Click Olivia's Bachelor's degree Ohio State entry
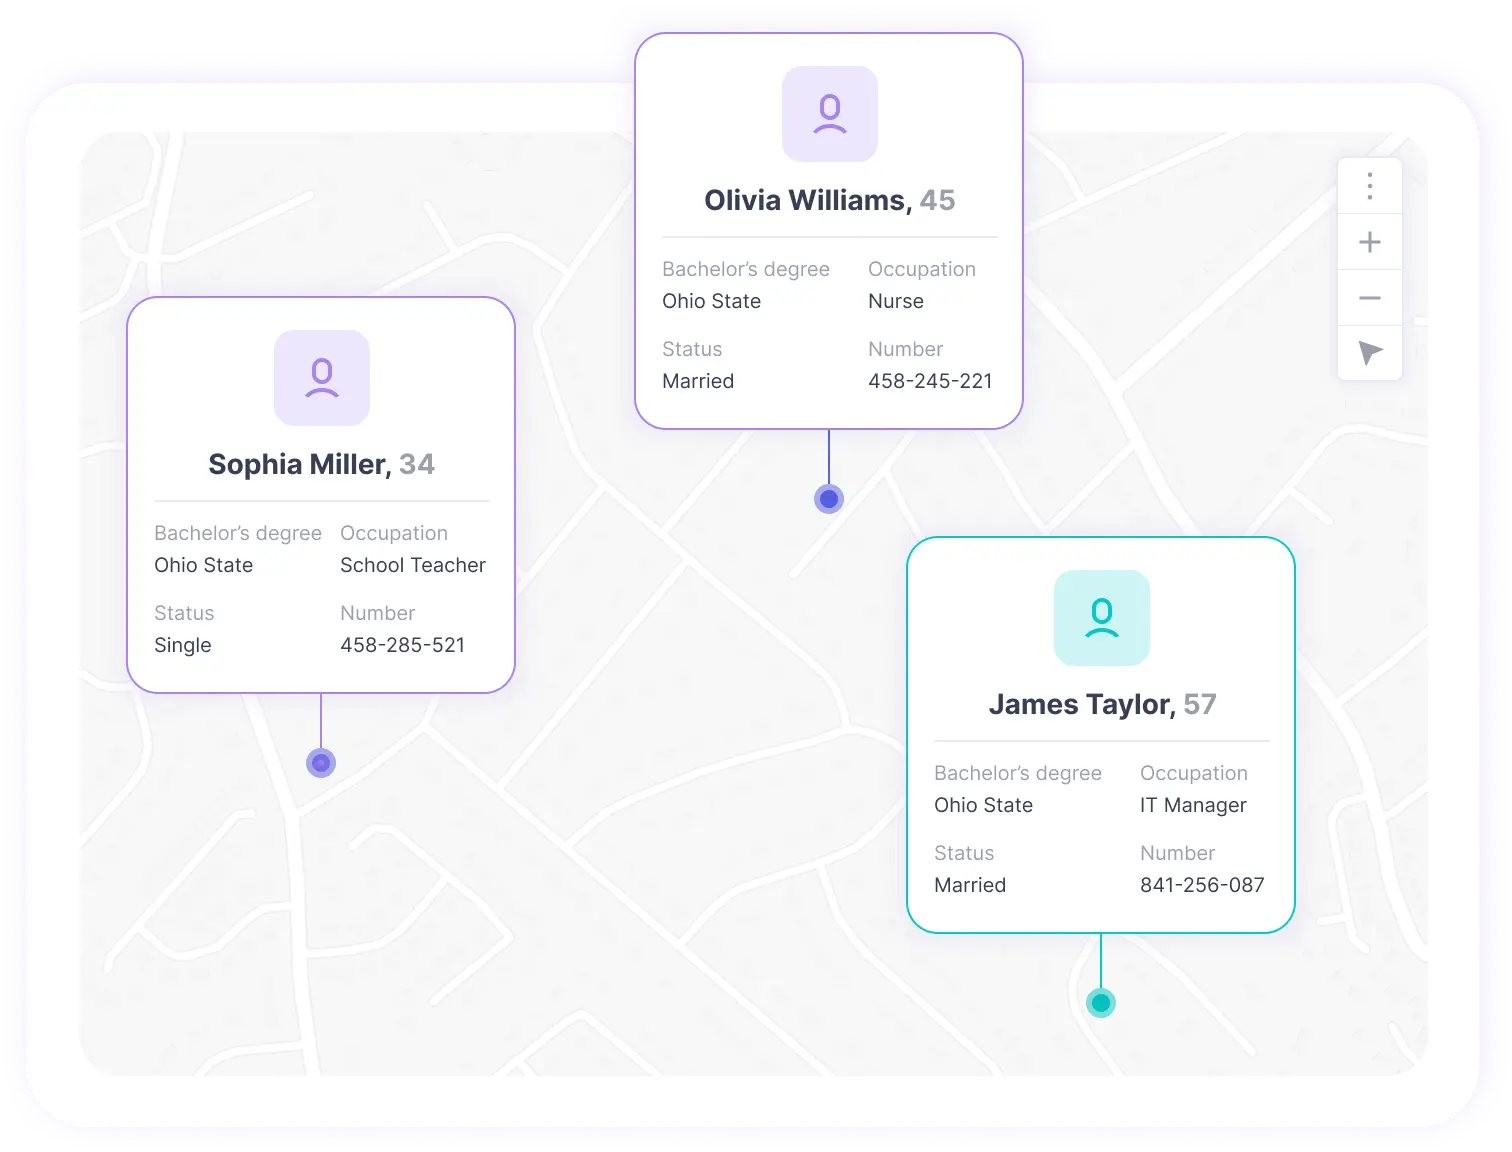The height and width of the screenshot is (1152, 1512). click(x=711, y=301)
